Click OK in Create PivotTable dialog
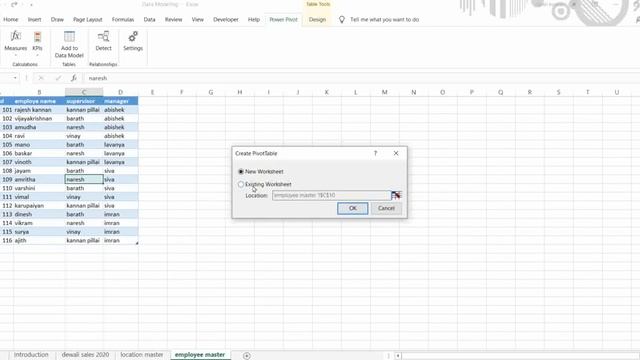Image resolution: width=640 pixels, height=360 pixels. (x=353, y=208)
